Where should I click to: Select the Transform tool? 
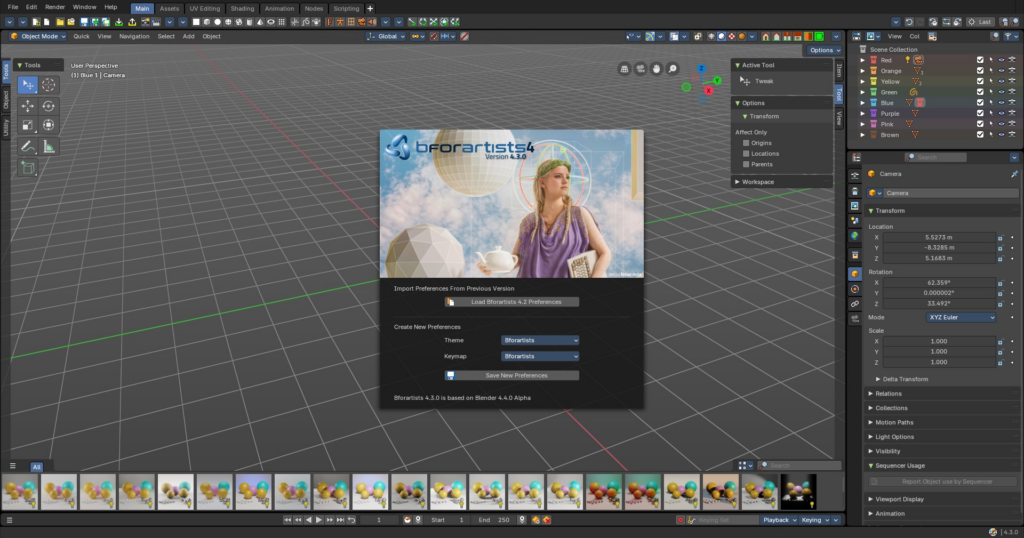coord(48,125)
